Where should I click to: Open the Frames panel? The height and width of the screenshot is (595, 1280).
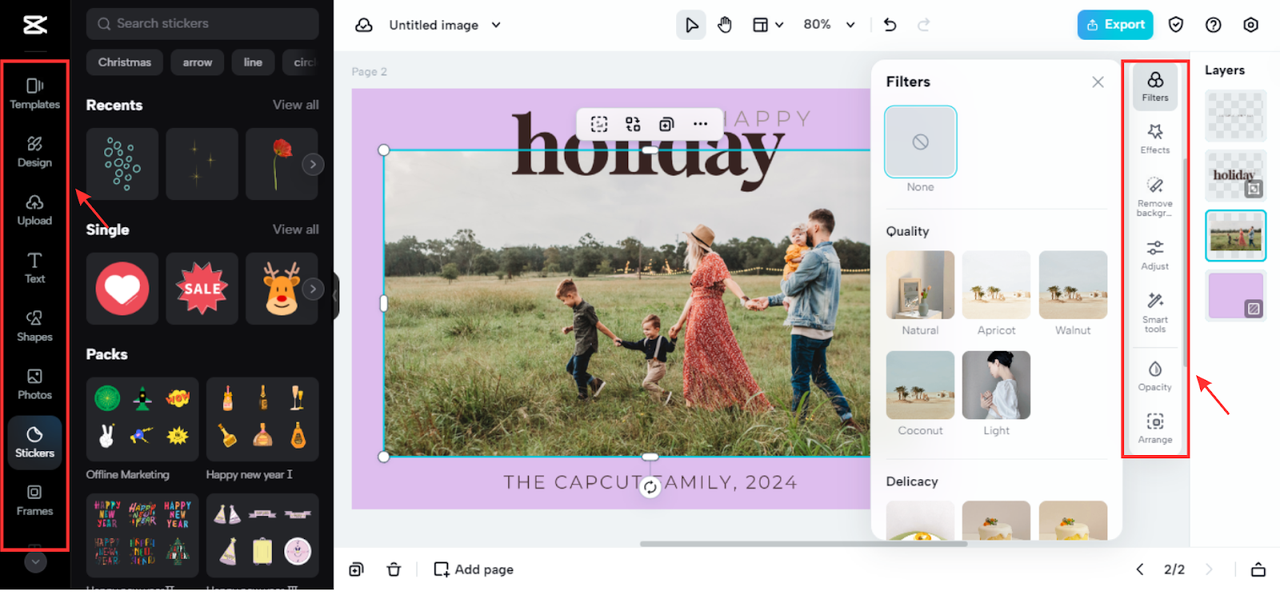pyautogui.click(x=34, y=499)
